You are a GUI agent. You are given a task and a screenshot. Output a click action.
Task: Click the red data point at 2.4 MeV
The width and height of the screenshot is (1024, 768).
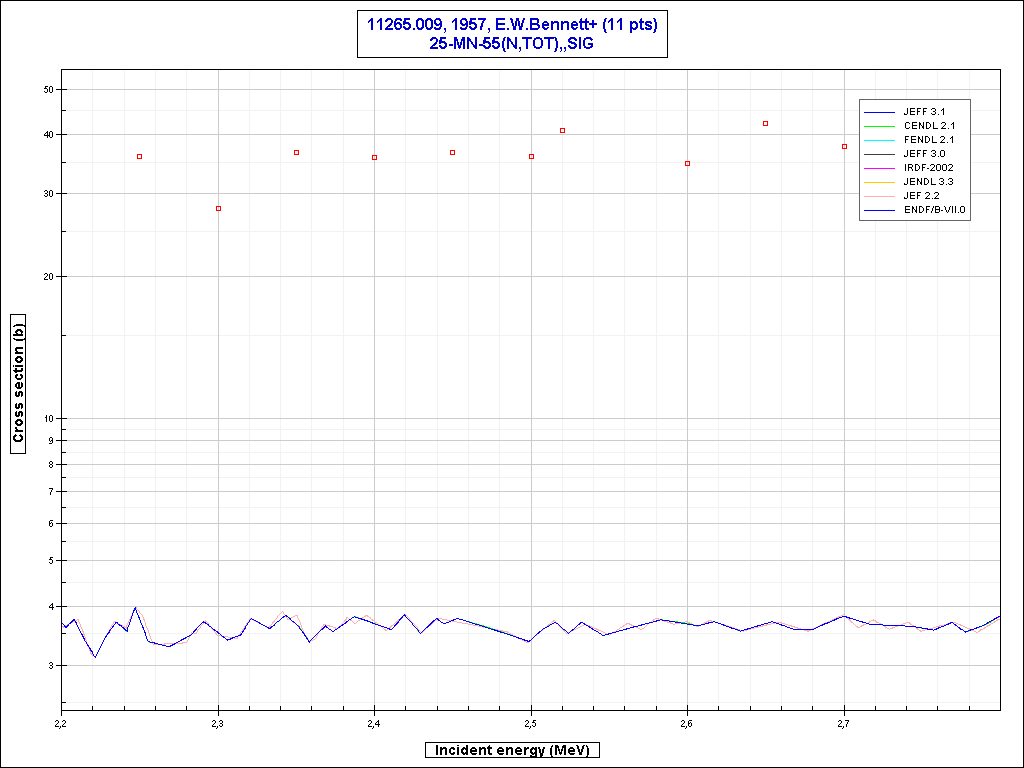click(374, 157)
